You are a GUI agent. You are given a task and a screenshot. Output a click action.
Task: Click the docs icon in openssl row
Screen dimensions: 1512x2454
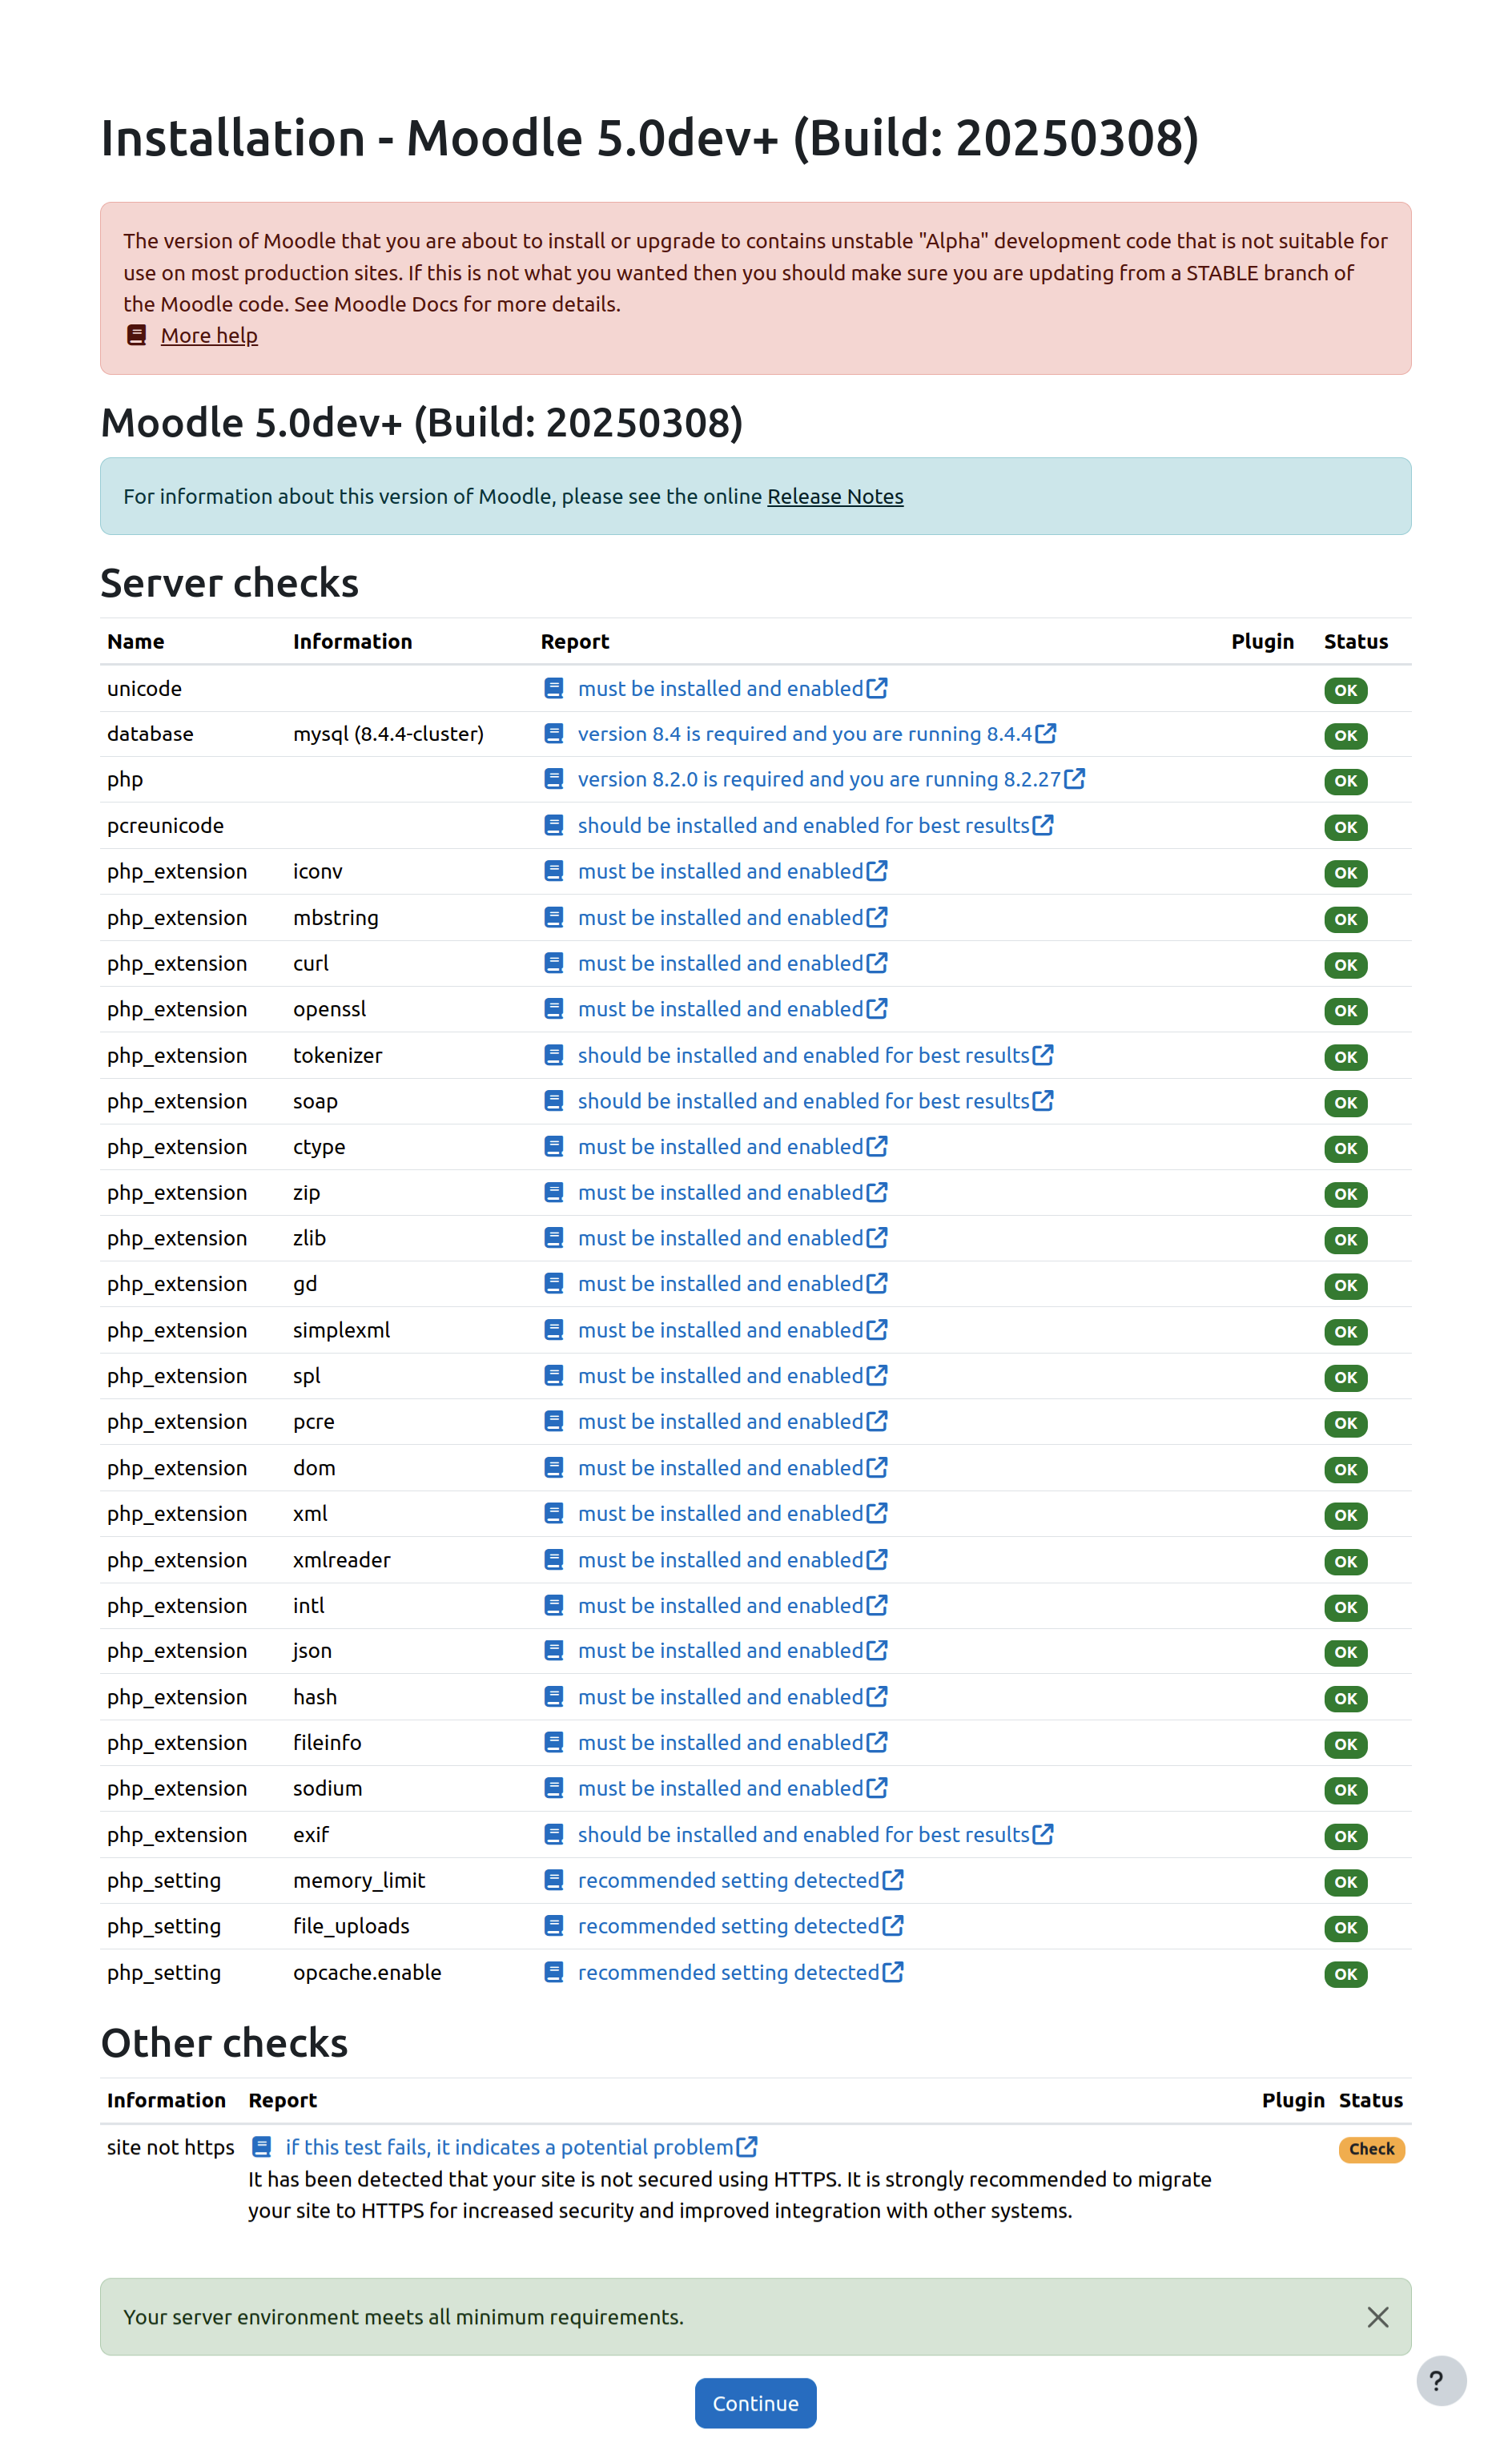tap(553, 1009)
